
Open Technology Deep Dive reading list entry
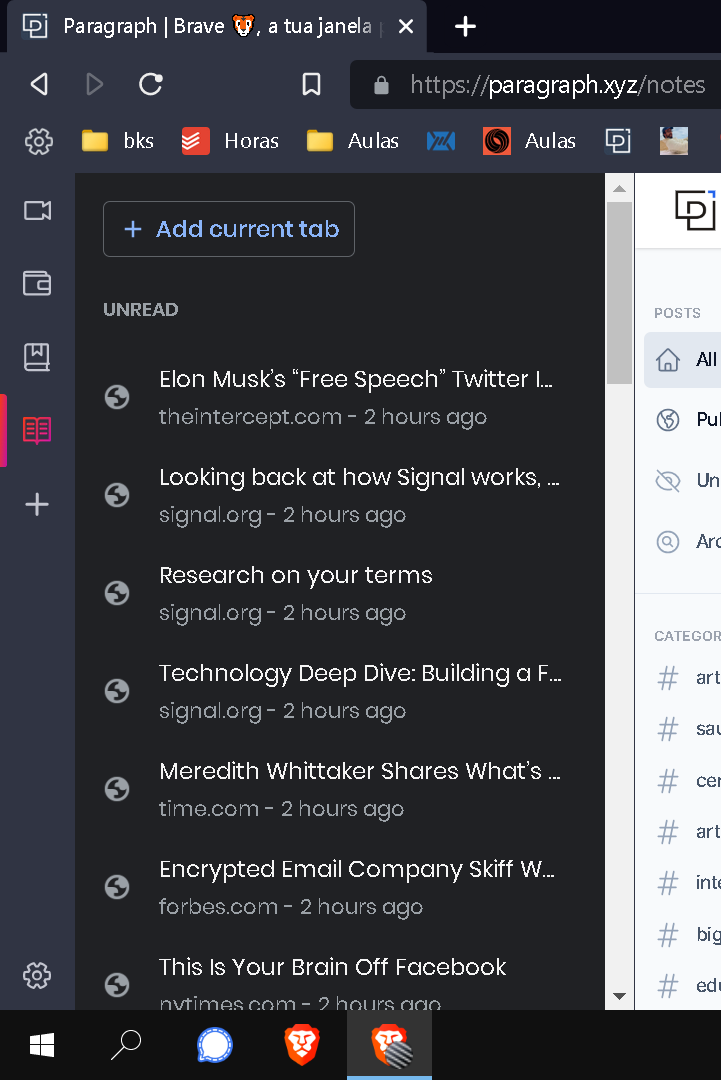(339, 690)
